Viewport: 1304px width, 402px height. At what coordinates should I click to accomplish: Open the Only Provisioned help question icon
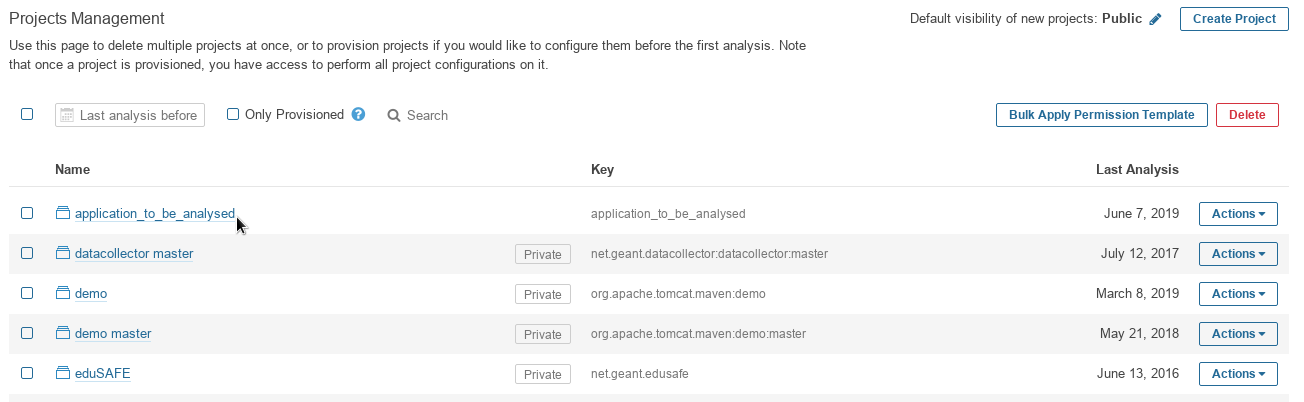(358, 115)
